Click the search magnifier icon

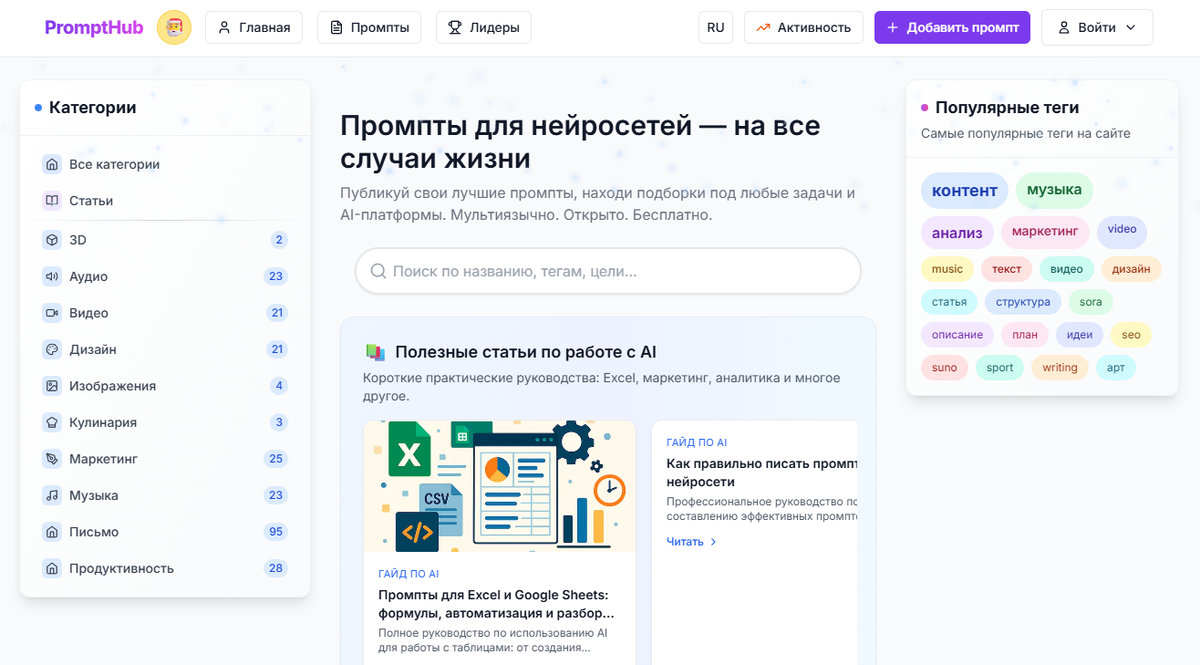click(378, 271)
